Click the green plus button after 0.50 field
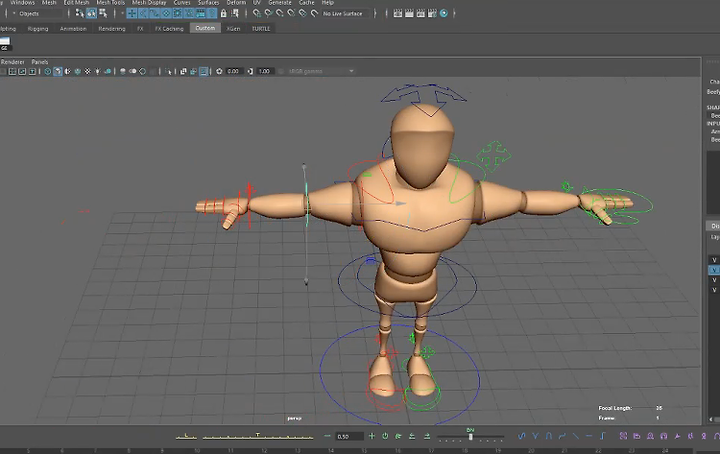This screenshot has width=720, height=454. click(372, 436)
